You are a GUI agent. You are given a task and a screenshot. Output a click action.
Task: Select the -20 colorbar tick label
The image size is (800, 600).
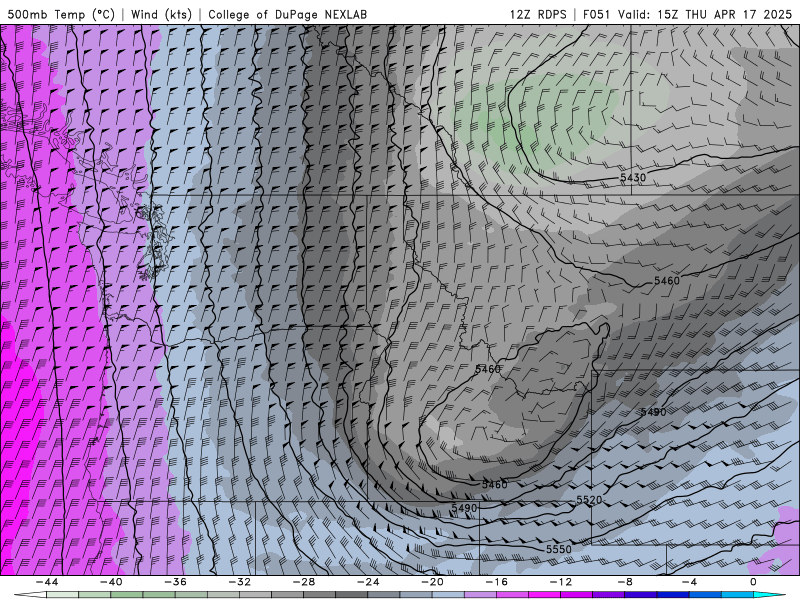[432, 582]
